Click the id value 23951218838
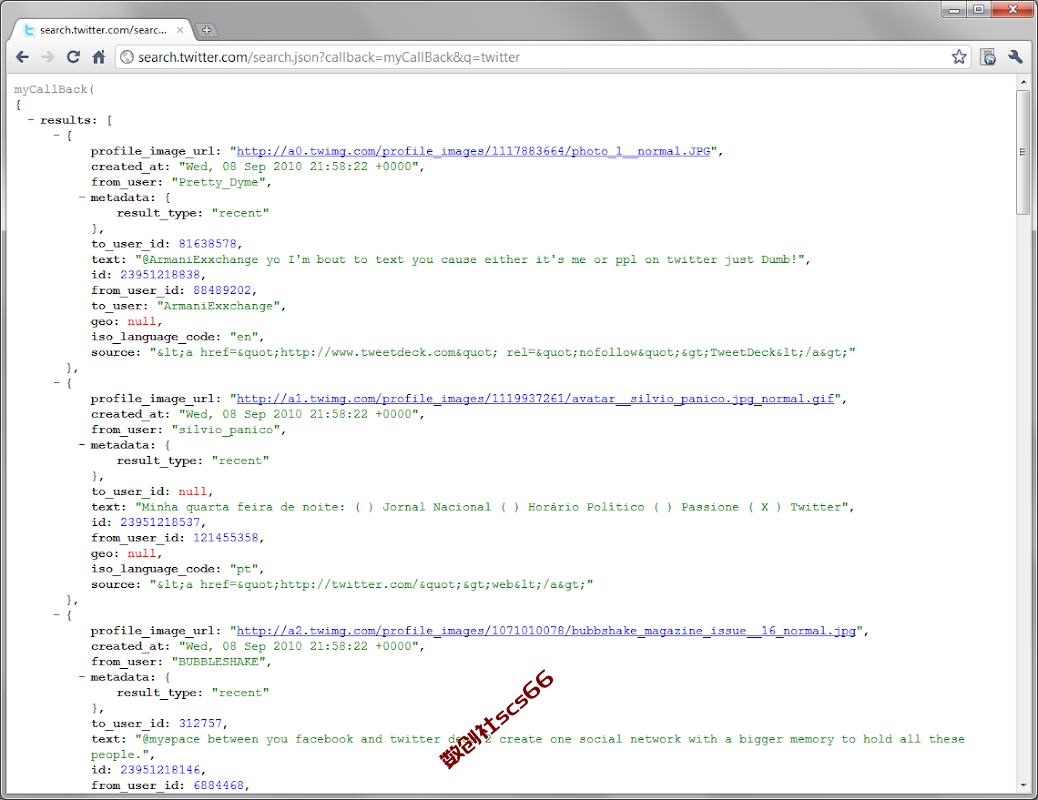1038x800 pixels. coord(160,275)
